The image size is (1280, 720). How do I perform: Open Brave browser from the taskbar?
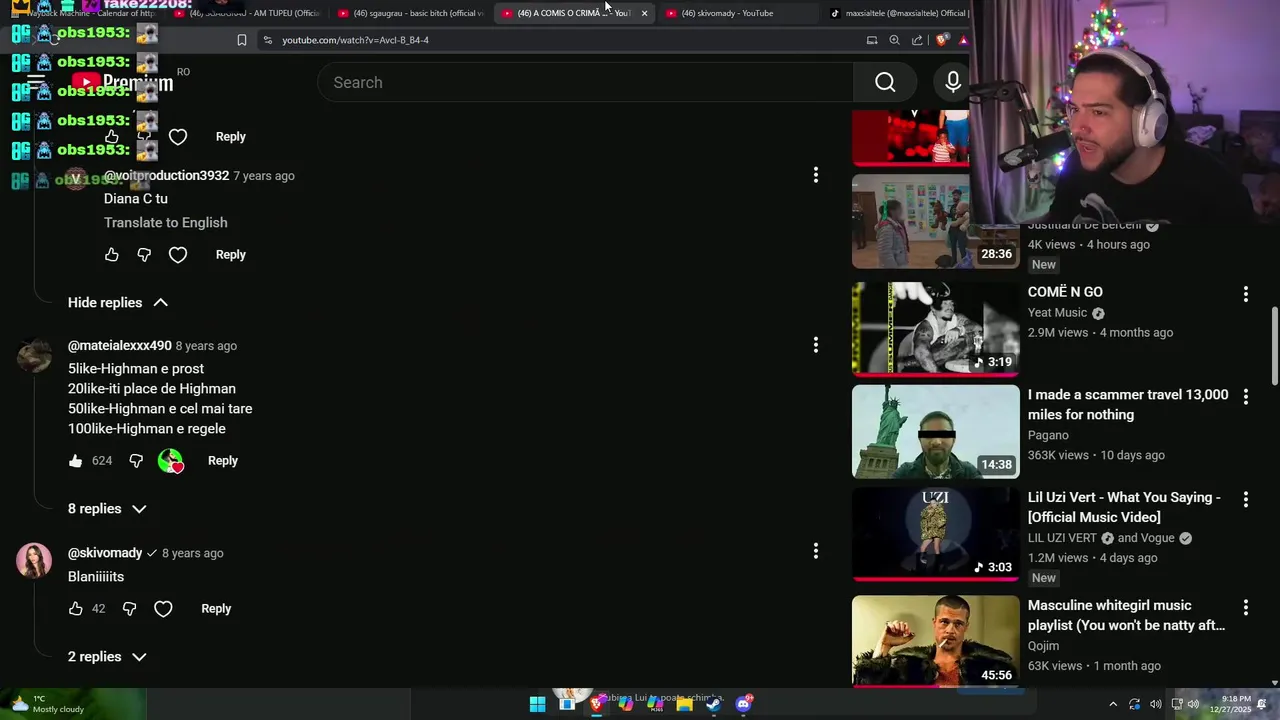tap(596, 704)
